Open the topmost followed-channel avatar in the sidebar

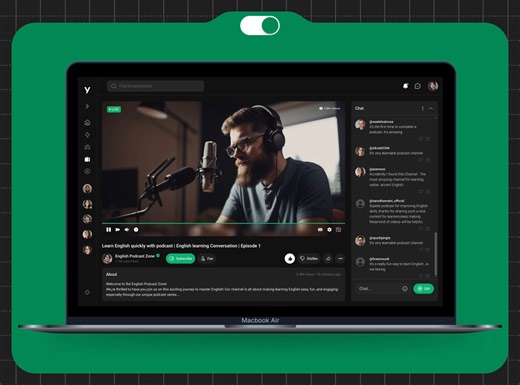click(87, 189)
